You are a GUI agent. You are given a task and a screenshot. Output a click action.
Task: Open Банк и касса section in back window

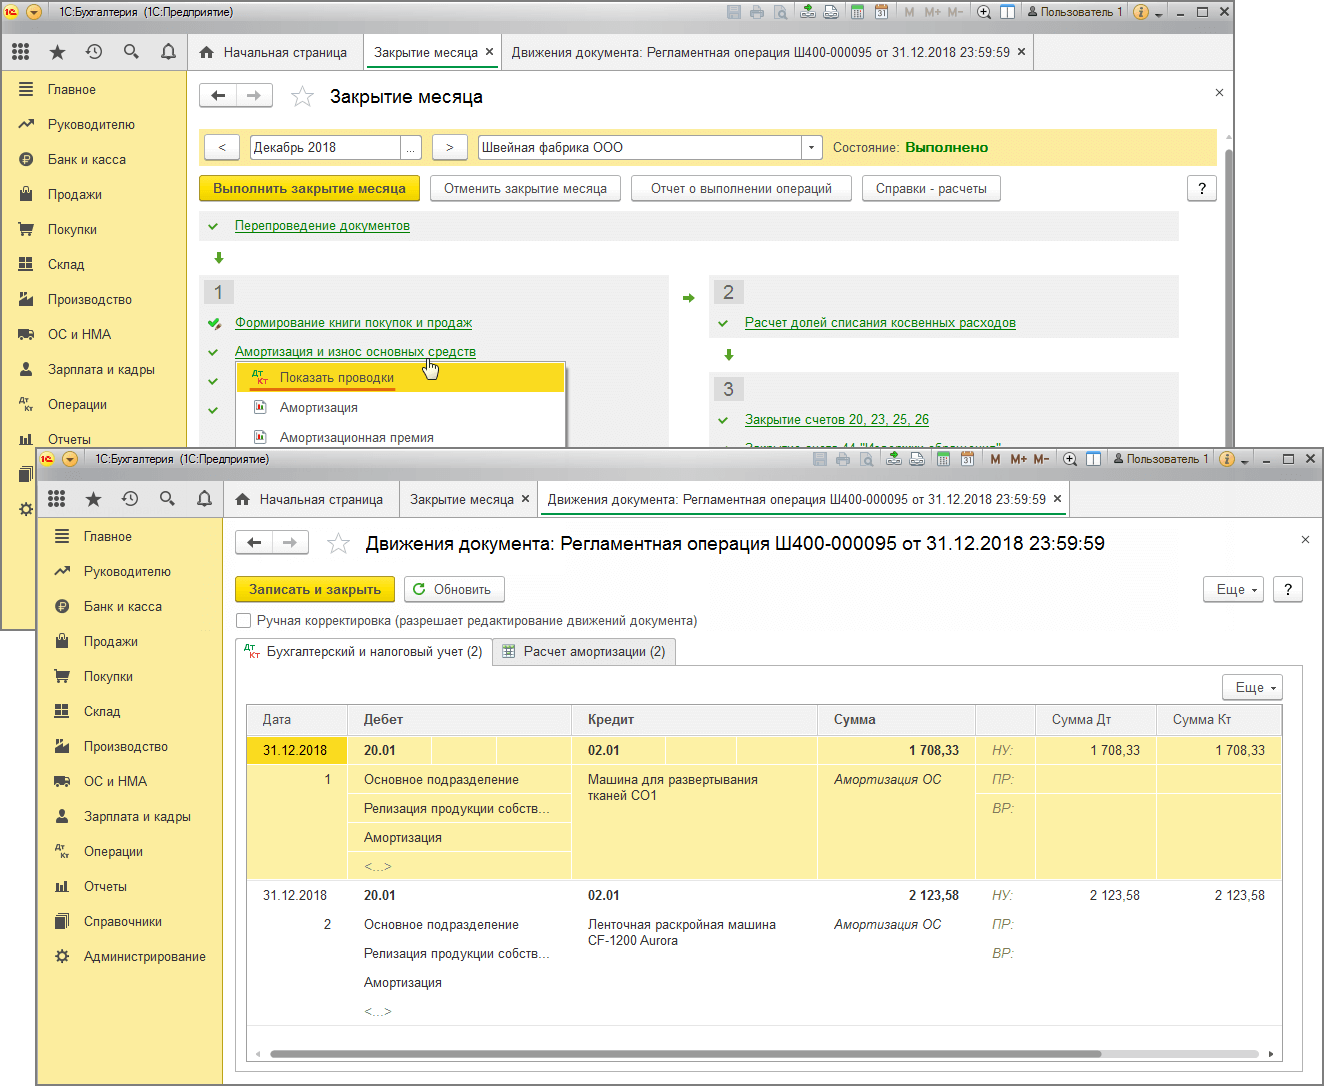pos(86,160)
